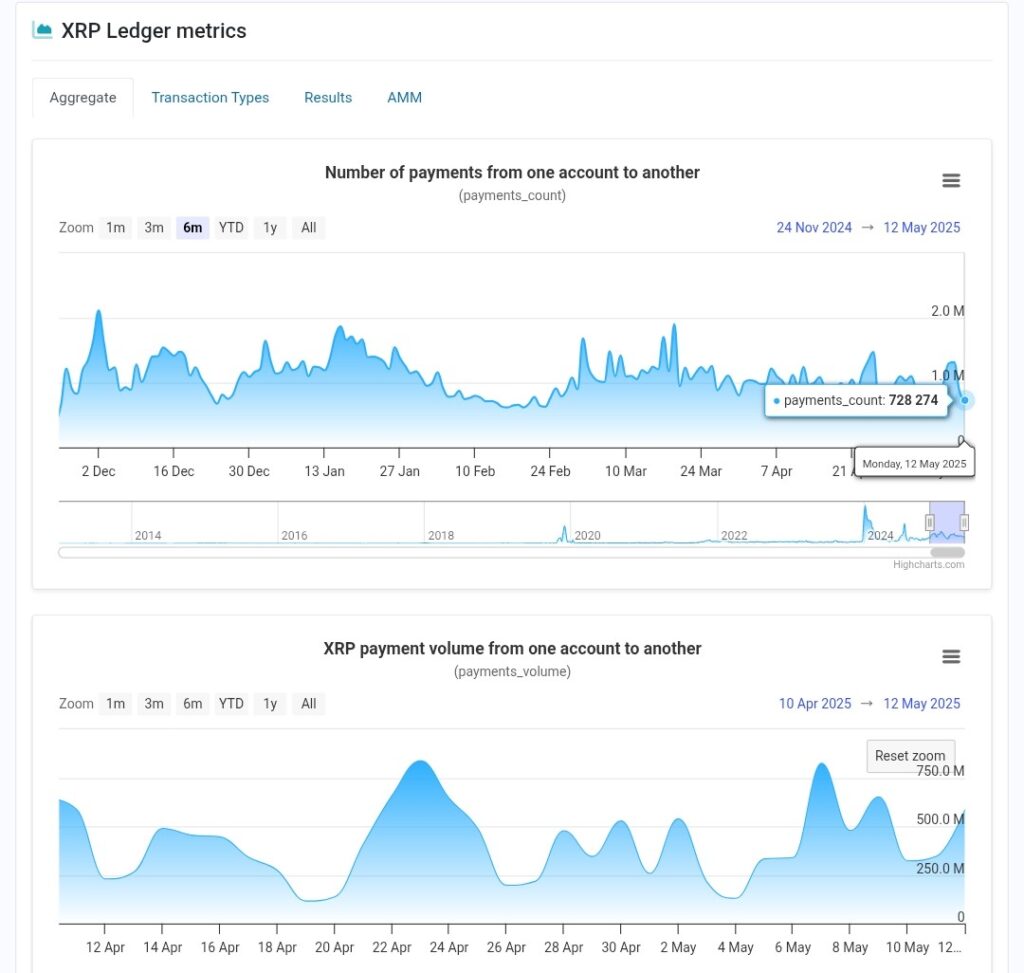Edit end date 12 May 2025 on payments count chart
The width and height of the screenshot is (1024, 973).
pos(921,227)
